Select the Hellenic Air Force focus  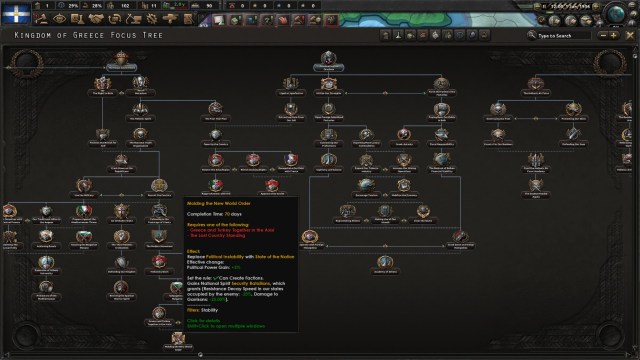pyautogui.click(x=536, y=86)
